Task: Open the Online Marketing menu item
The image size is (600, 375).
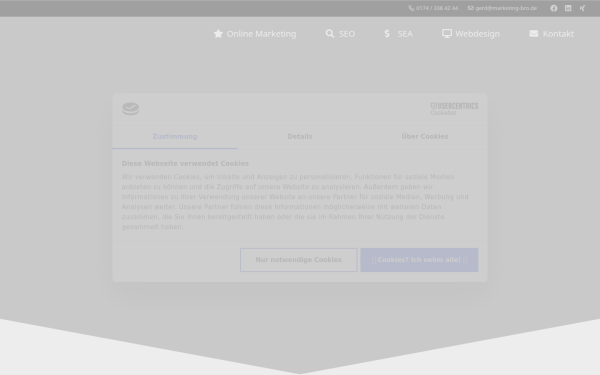Action: [x=255, y=34]
